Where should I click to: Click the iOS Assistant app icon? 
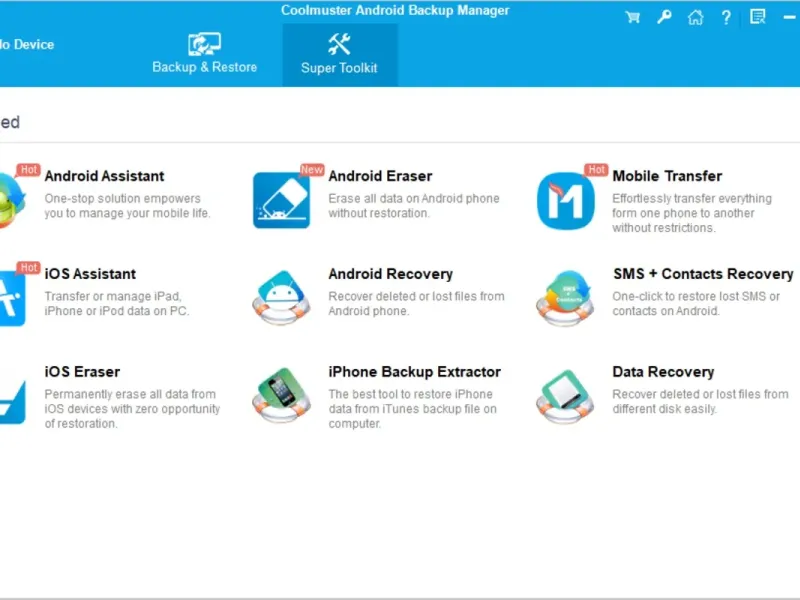12,298
